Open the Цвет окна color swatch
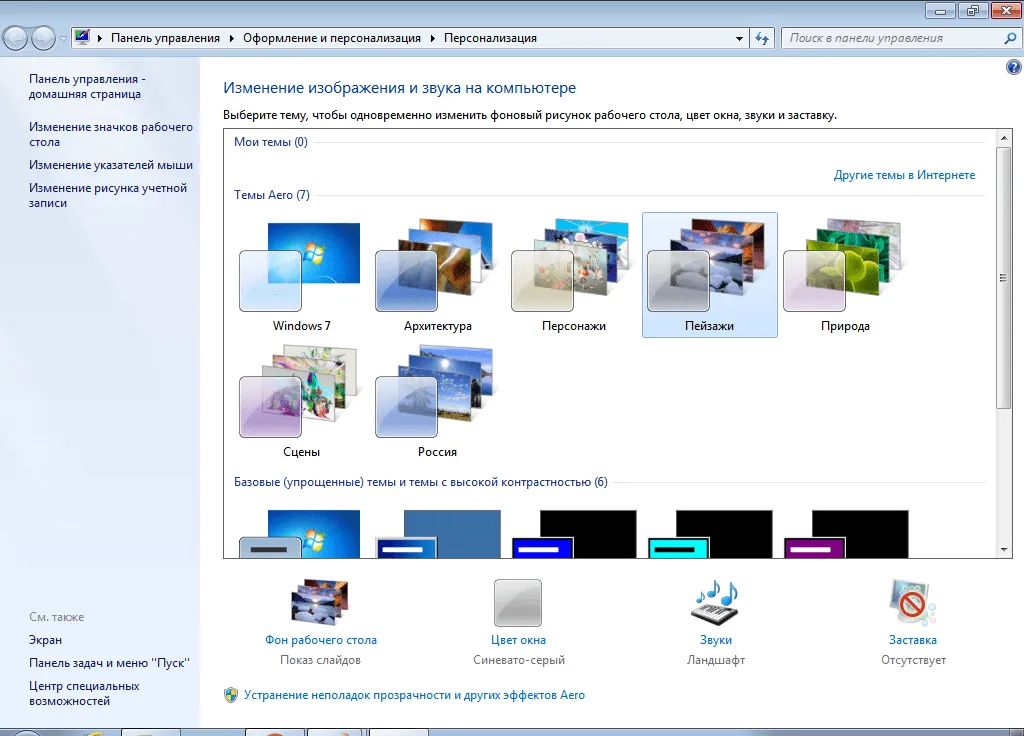The width and height of the screenshot is (1024, 736). (x=518, y=603)
